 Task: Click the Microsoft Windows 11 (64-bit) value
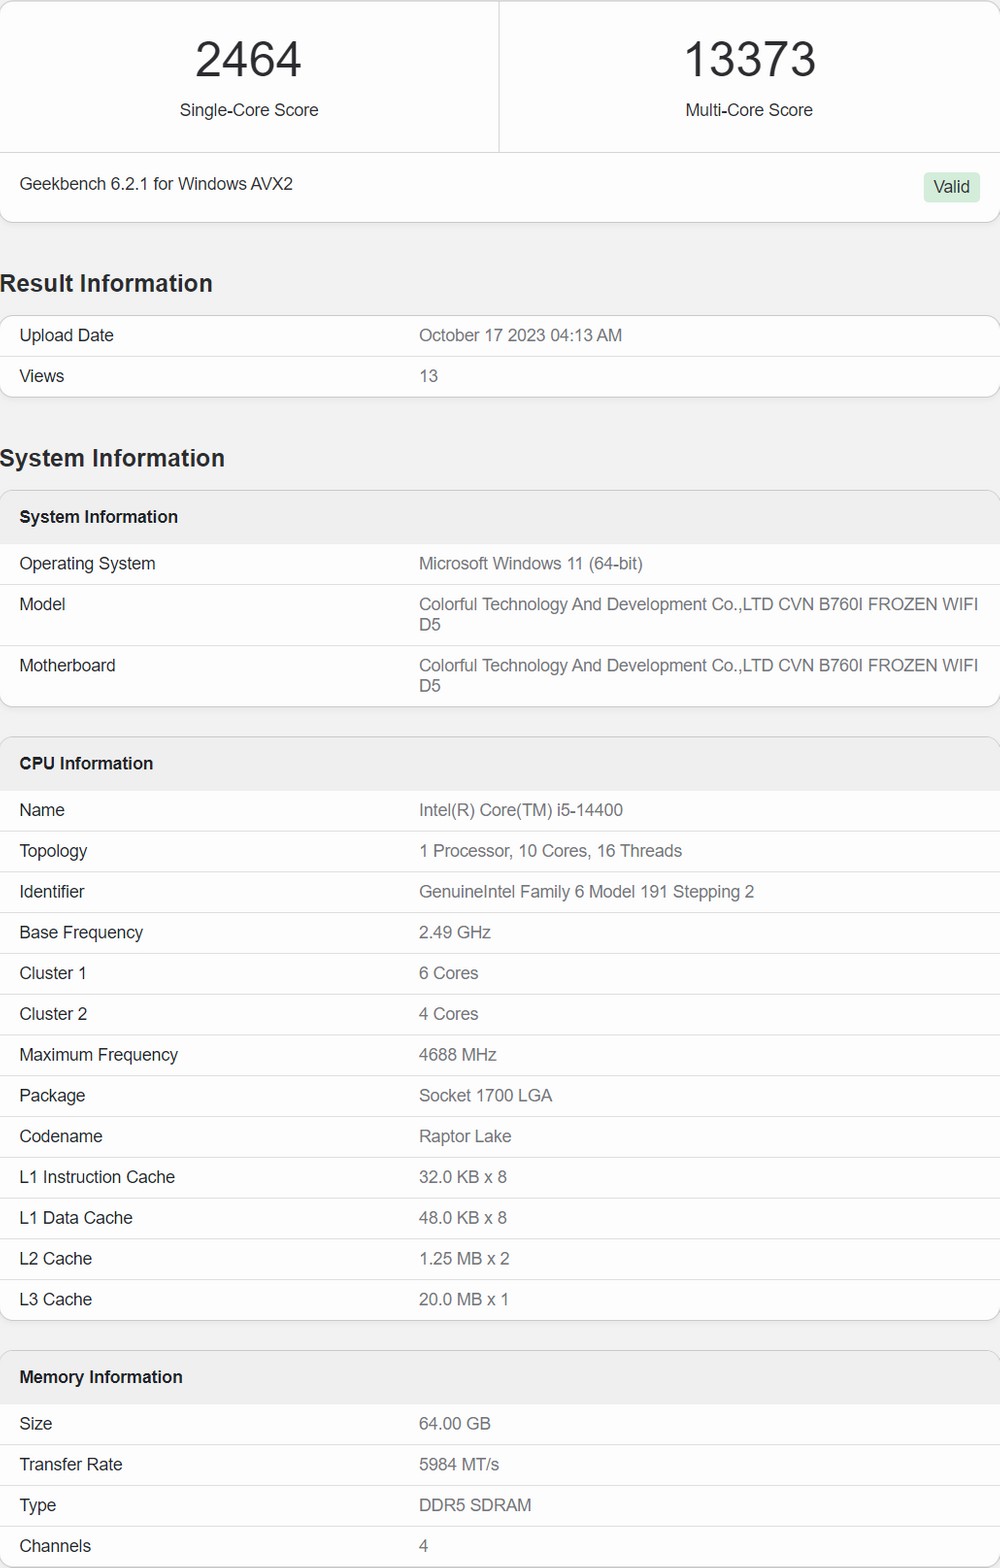click(x=531, y=564)
